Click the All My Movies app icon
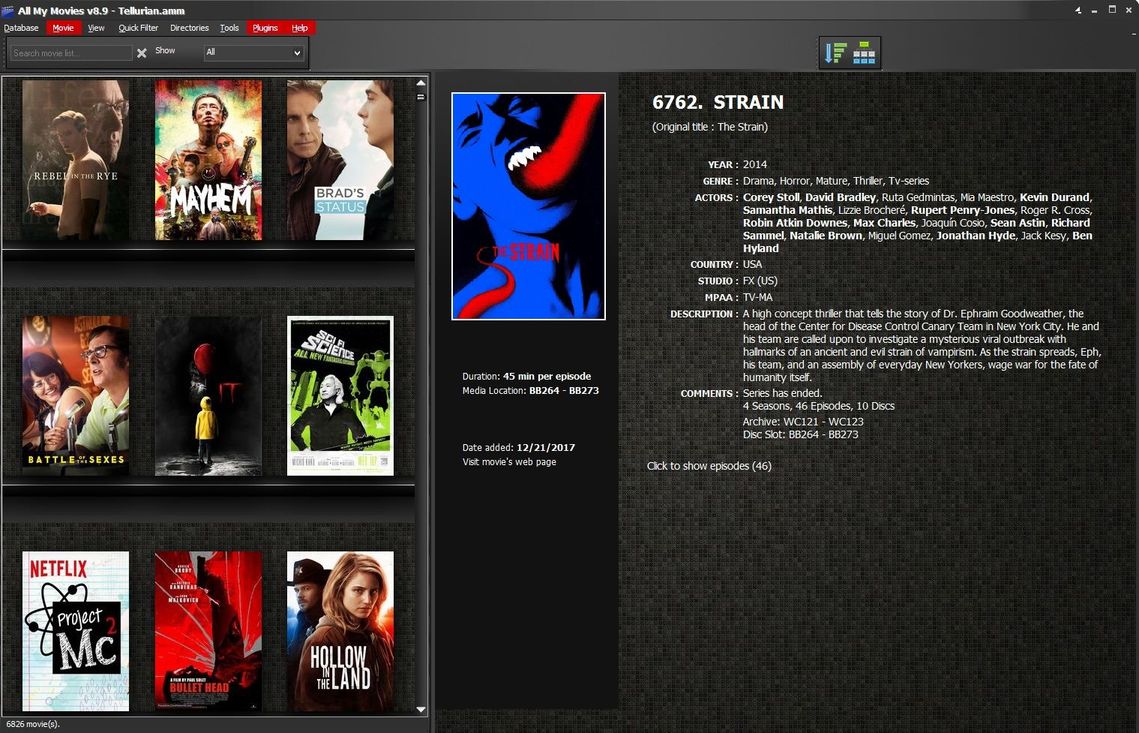This screenshot has width=1139, height=733. [8, 10]
